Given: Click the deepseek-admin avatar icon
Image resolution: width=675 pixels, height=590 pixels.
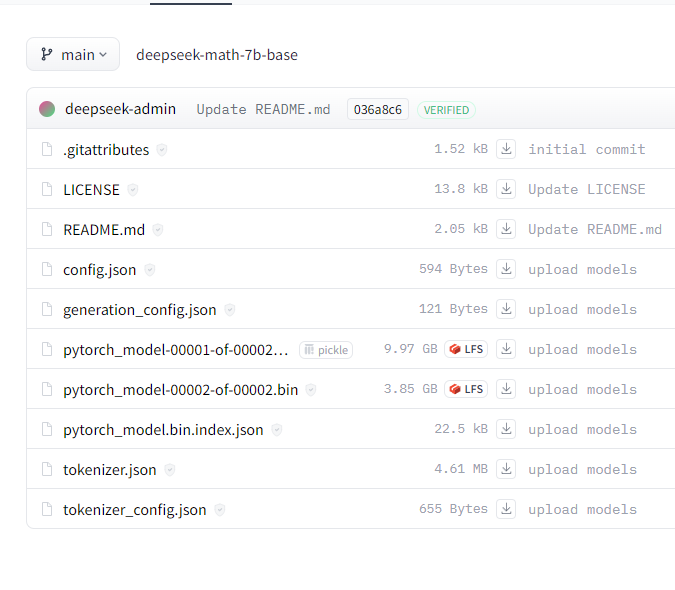Looking at the screenshot, I should [x=47, y=109].
